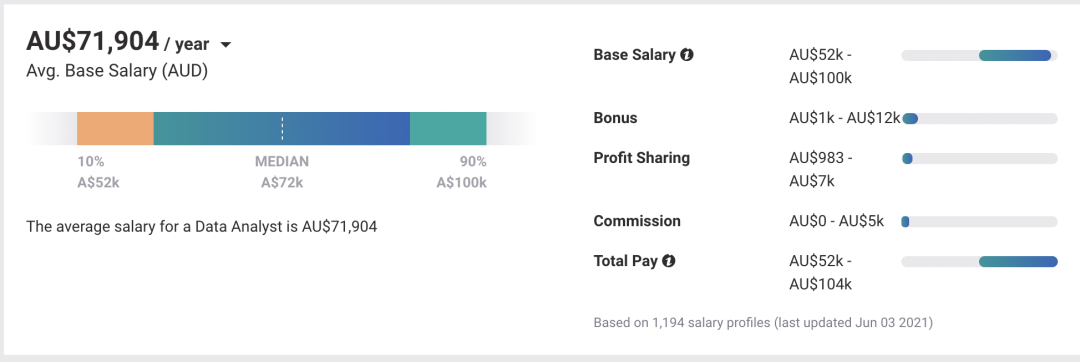1080x362 pixels.
Task: Click the 90% A$100k label
Action: [461, 172]
